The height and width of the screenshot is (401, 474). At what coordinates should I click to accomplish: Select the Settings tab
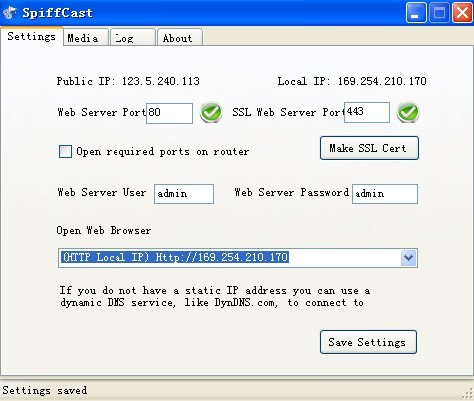point(32,36)
